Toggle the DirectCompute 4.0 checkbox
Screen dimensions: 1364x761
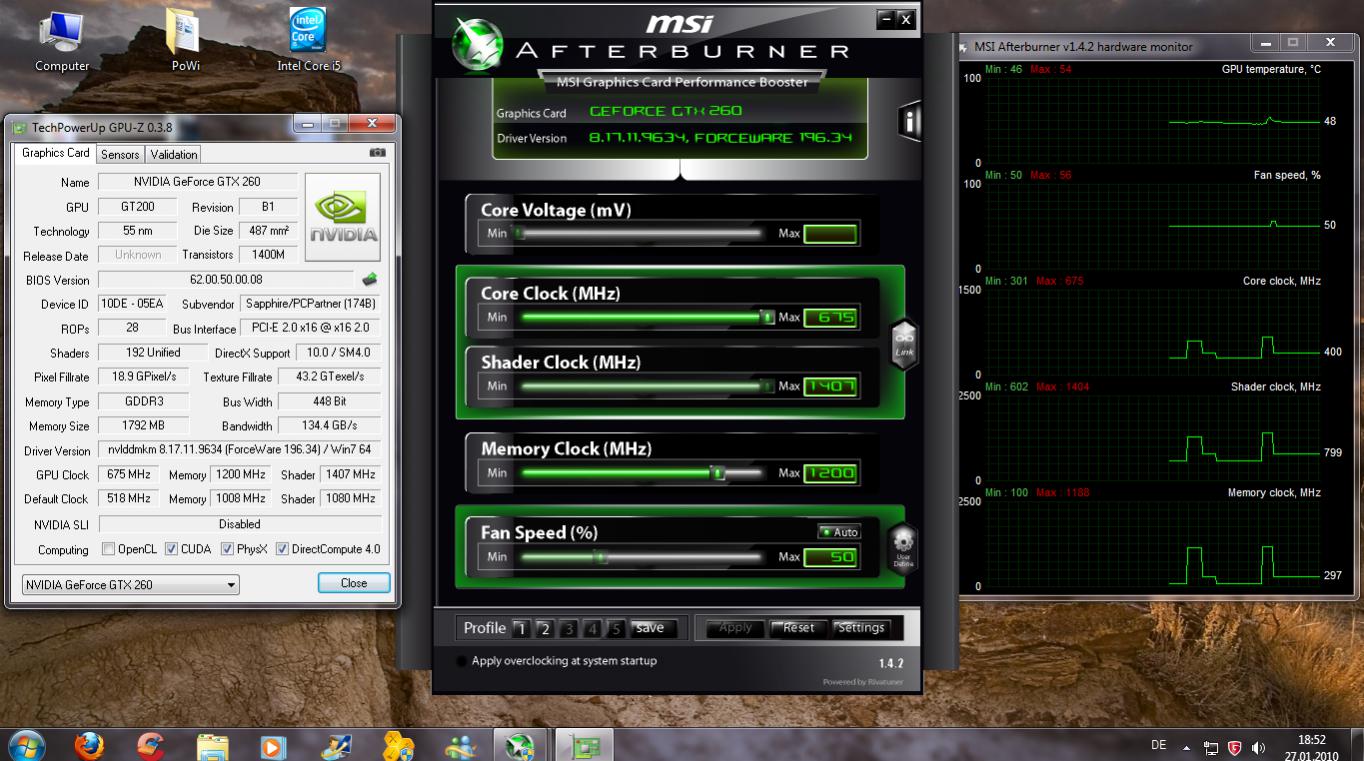coord(282,549)
